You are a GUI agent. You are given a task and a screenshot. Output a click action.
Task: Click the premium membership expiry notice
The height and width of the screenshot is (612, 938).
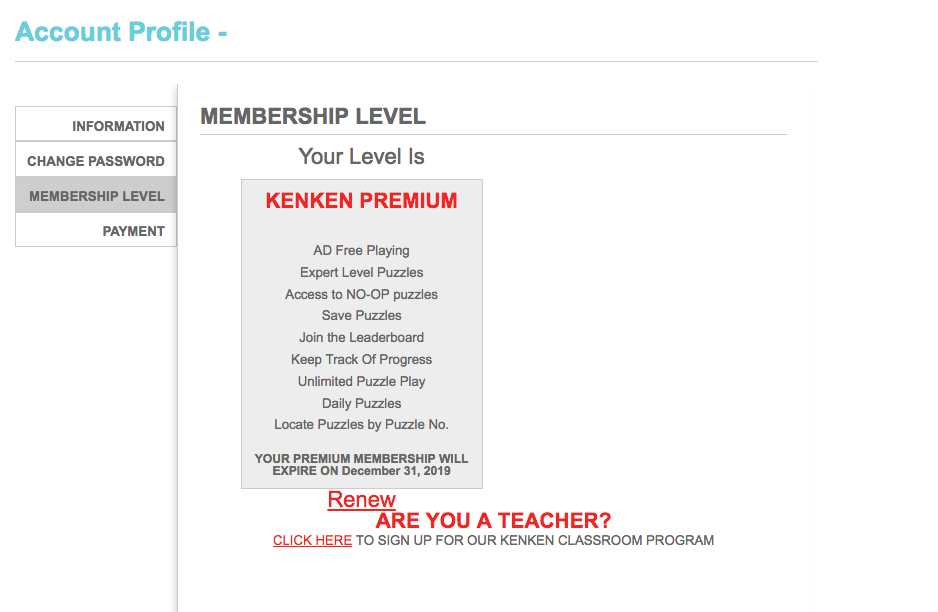point(361,465)
